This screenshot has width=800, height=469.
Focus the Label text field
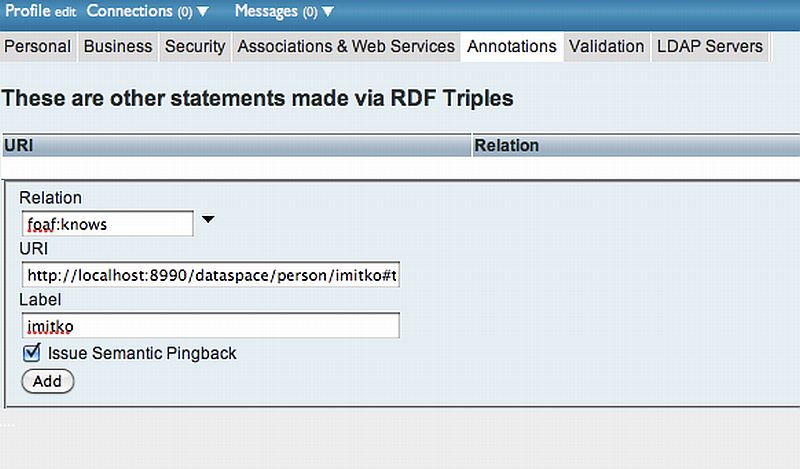[210, 326]
